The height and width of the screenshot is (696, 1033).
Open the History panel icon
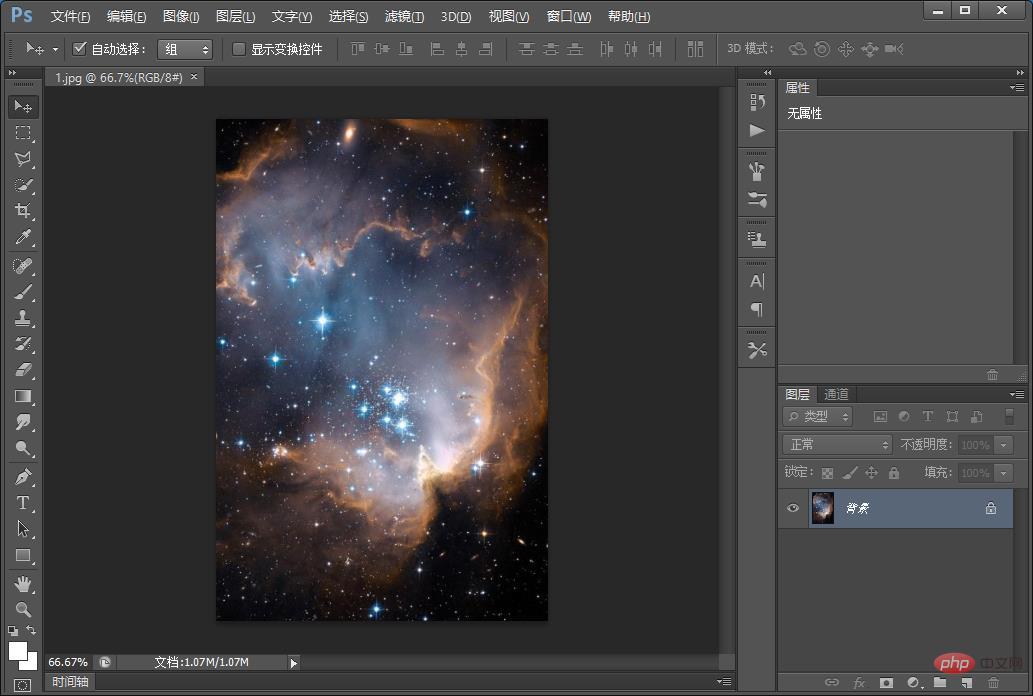point(757,102)
